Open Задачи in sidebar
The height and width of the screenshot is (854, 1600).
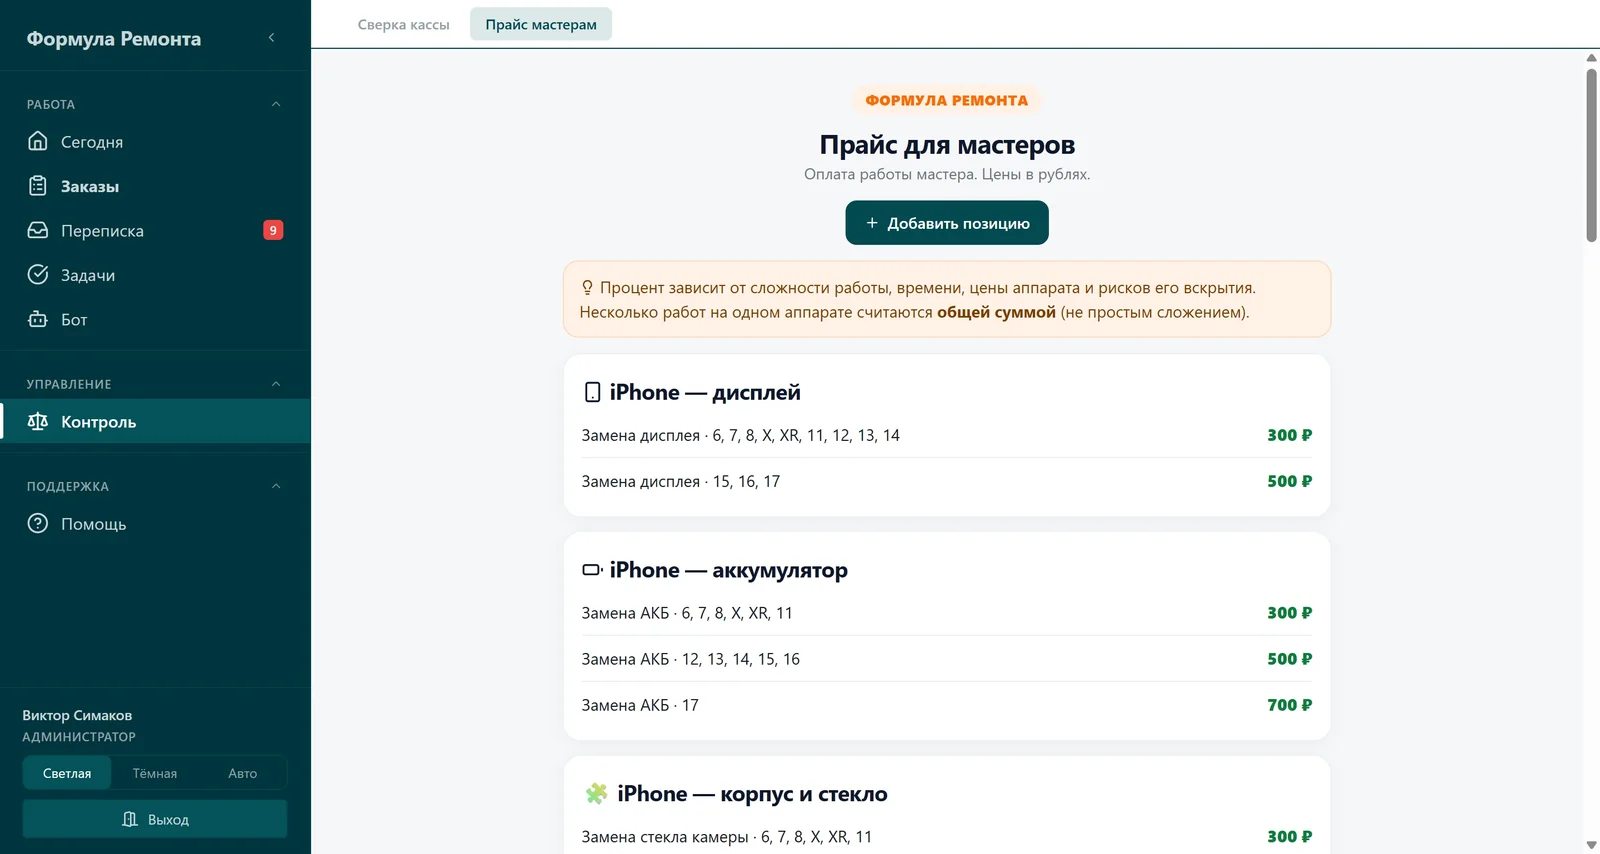pyautogui.click(x=155, y=275)
